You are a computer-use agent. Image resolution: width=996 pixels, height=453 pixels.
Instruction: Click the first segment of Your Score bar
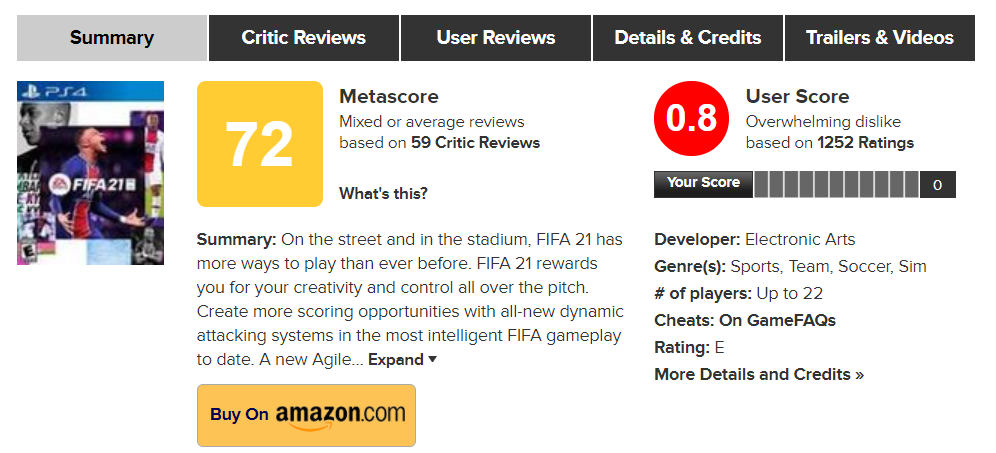762,184
